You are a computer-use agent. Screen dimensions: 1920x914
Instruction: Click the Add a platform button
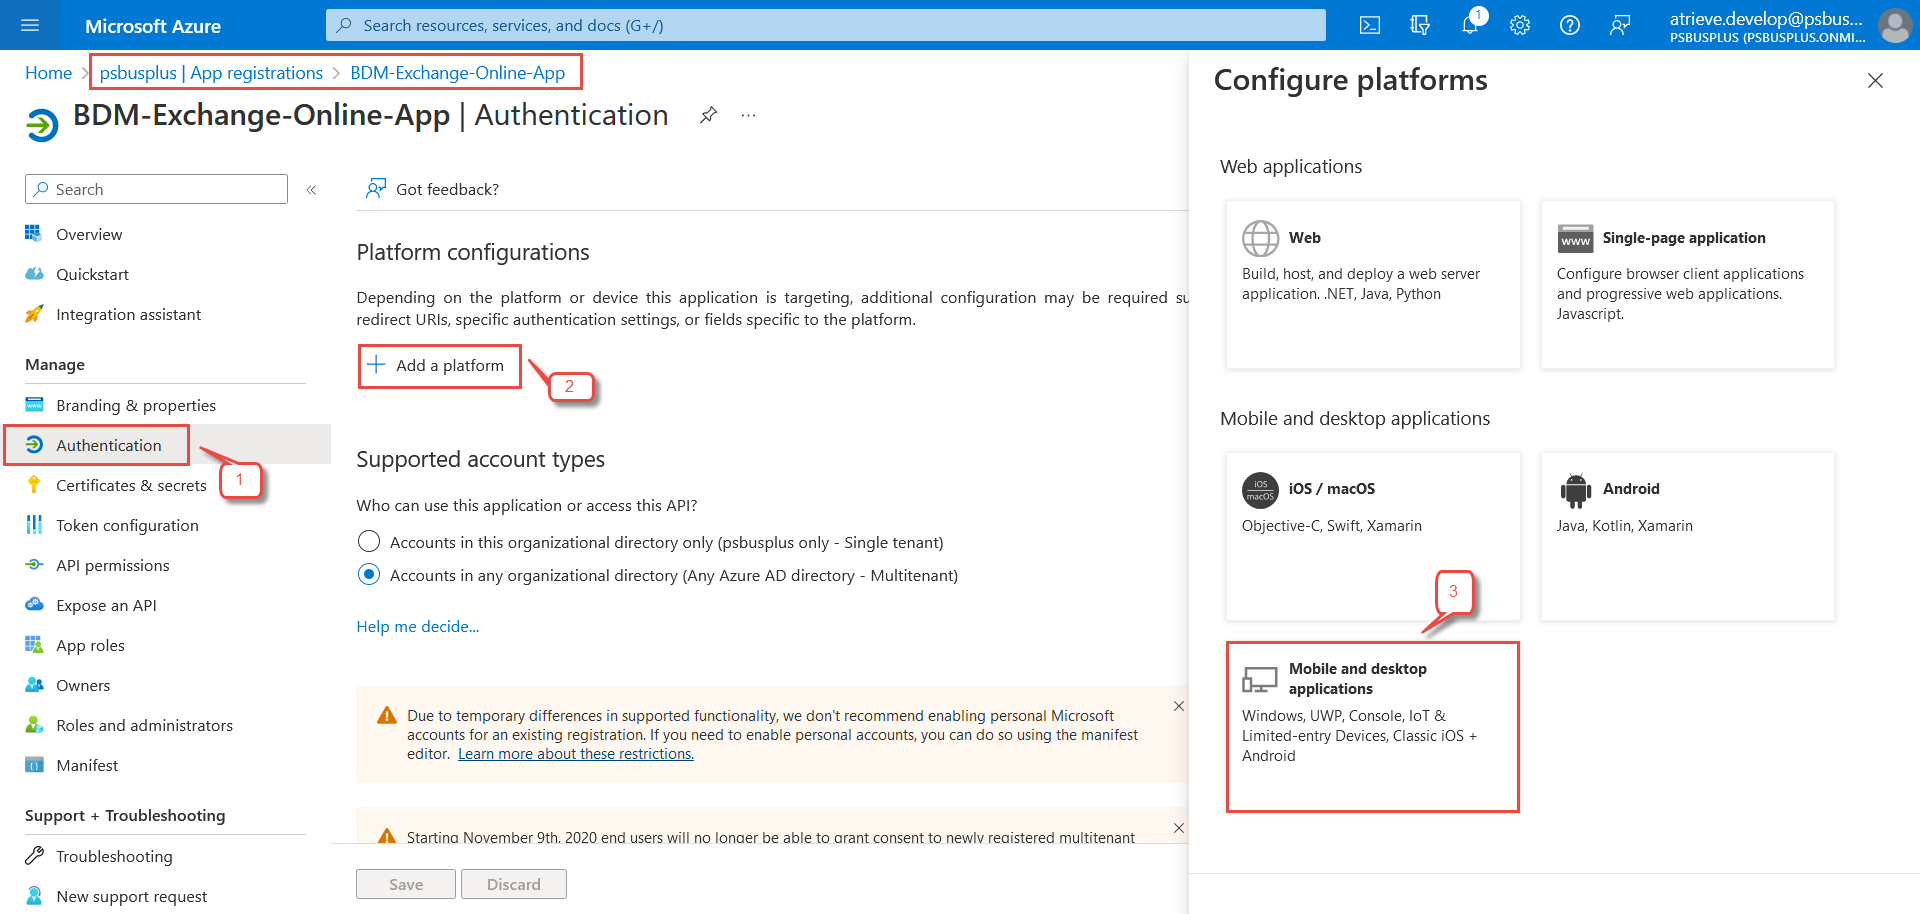pos(439,366)
